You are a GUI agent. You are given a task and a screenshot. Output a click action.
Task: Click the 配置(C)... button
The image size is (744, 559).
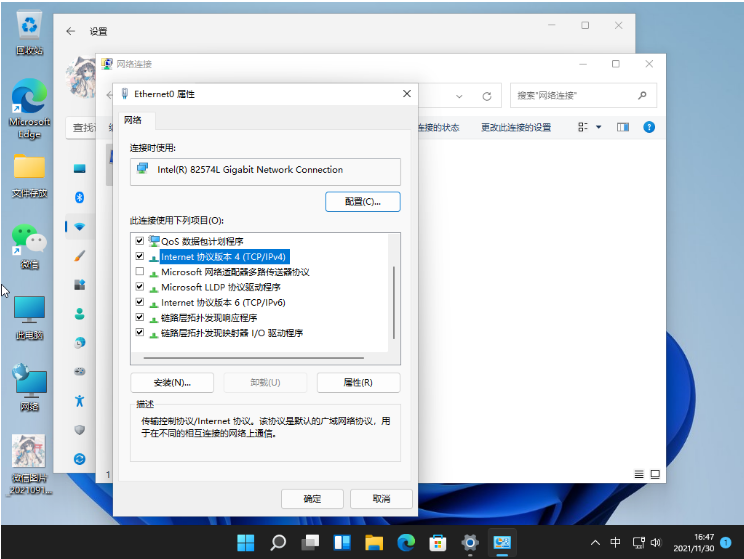click(x=362, y=202)
